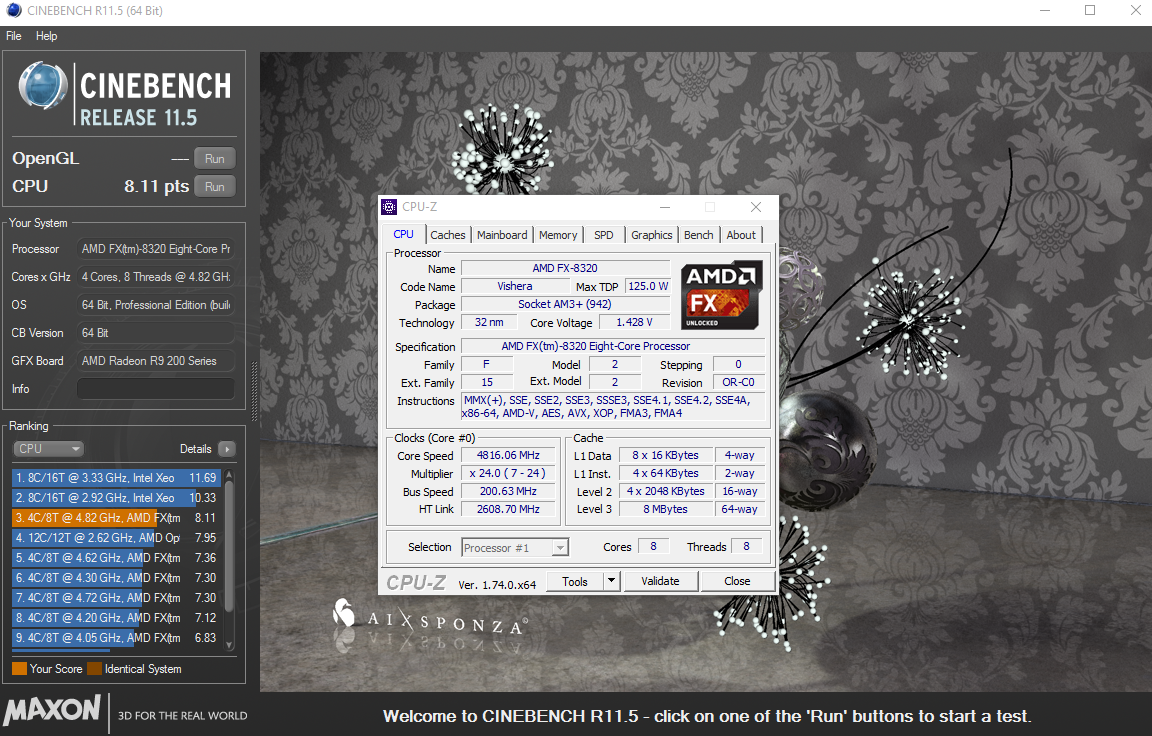The width and height of the screenshot is (1152, 736).
Task: Switch to the About tab in CPU-Z
Action: click(x=741, y=235)
